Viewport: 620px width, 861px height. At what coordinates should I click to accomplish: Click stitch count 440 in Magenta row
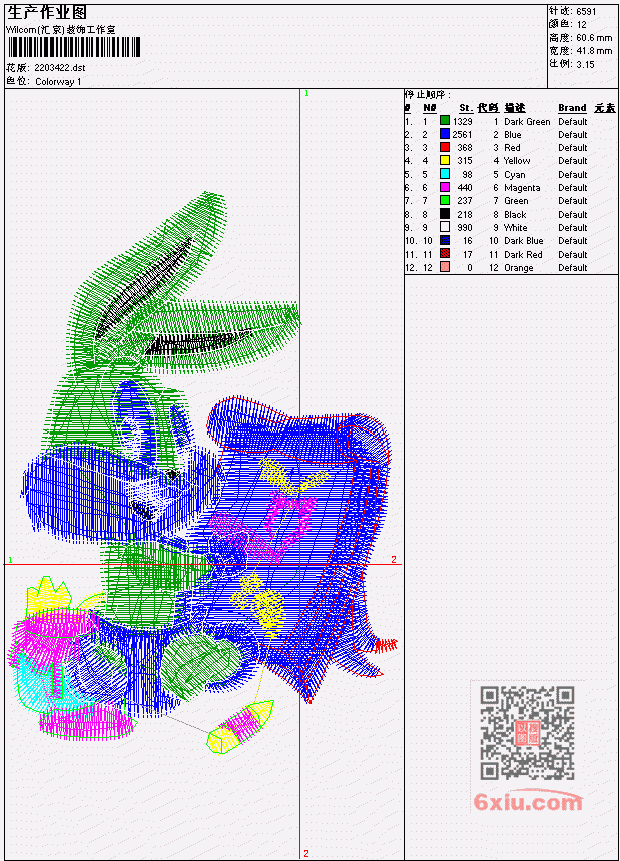(465, 188)
